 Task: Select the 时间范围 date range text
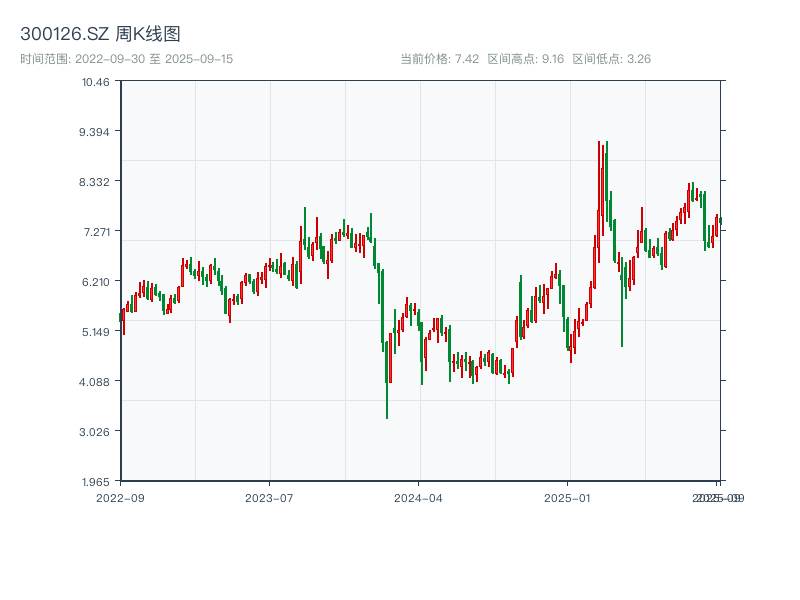point(126,59)
